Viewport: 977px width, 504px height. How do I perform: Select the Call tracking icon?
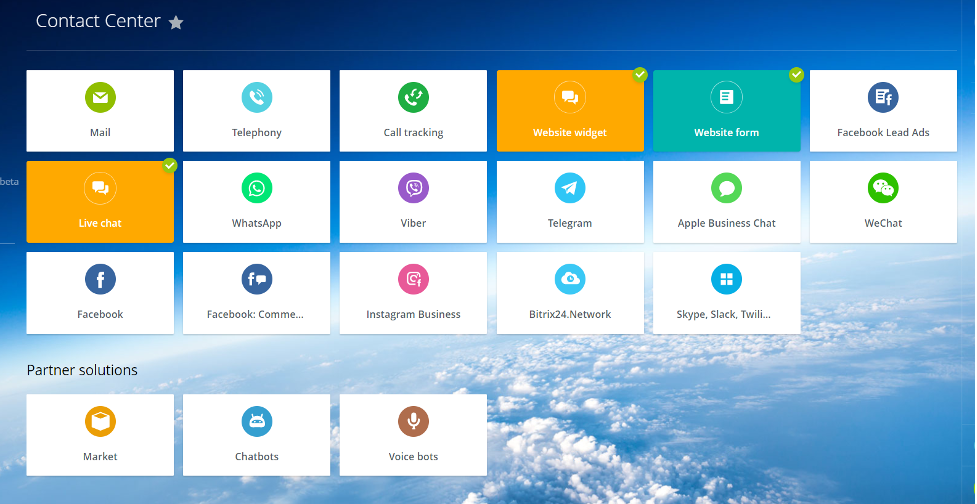(413, 97)
